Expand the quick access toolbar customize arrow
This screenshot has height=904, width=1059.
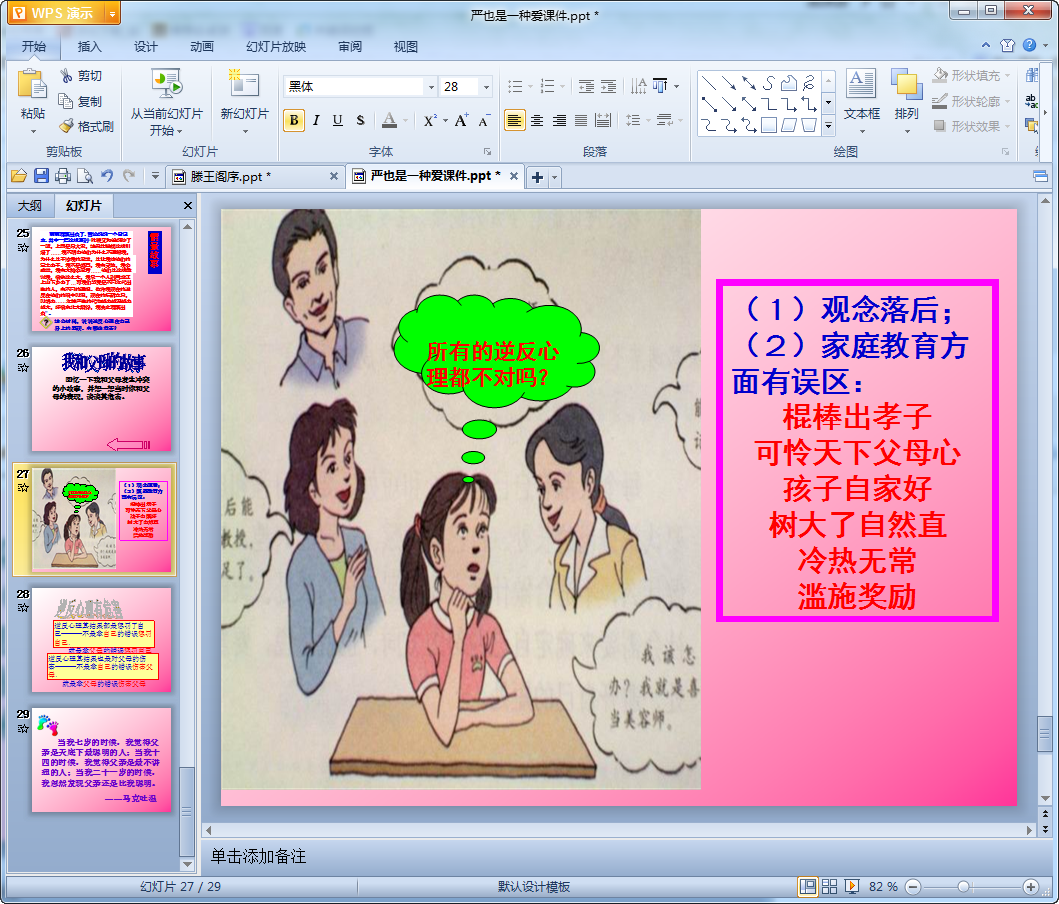click(x=155, y=176)
